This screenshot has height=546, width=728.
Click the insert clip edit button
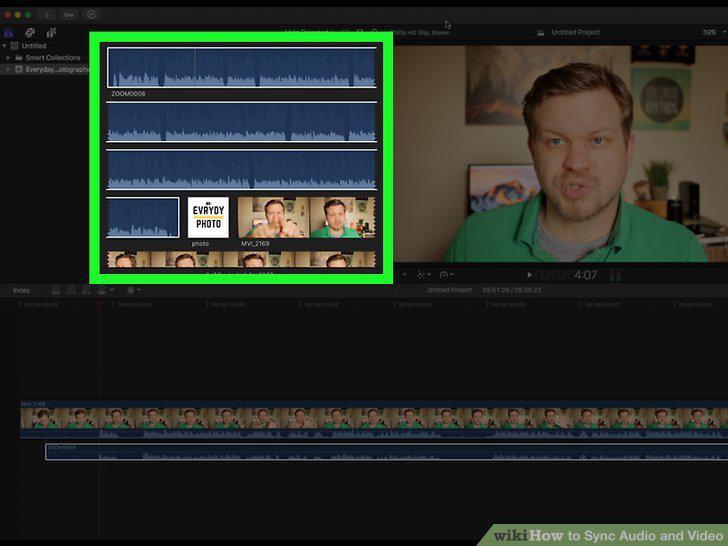[x=72, y=290]
